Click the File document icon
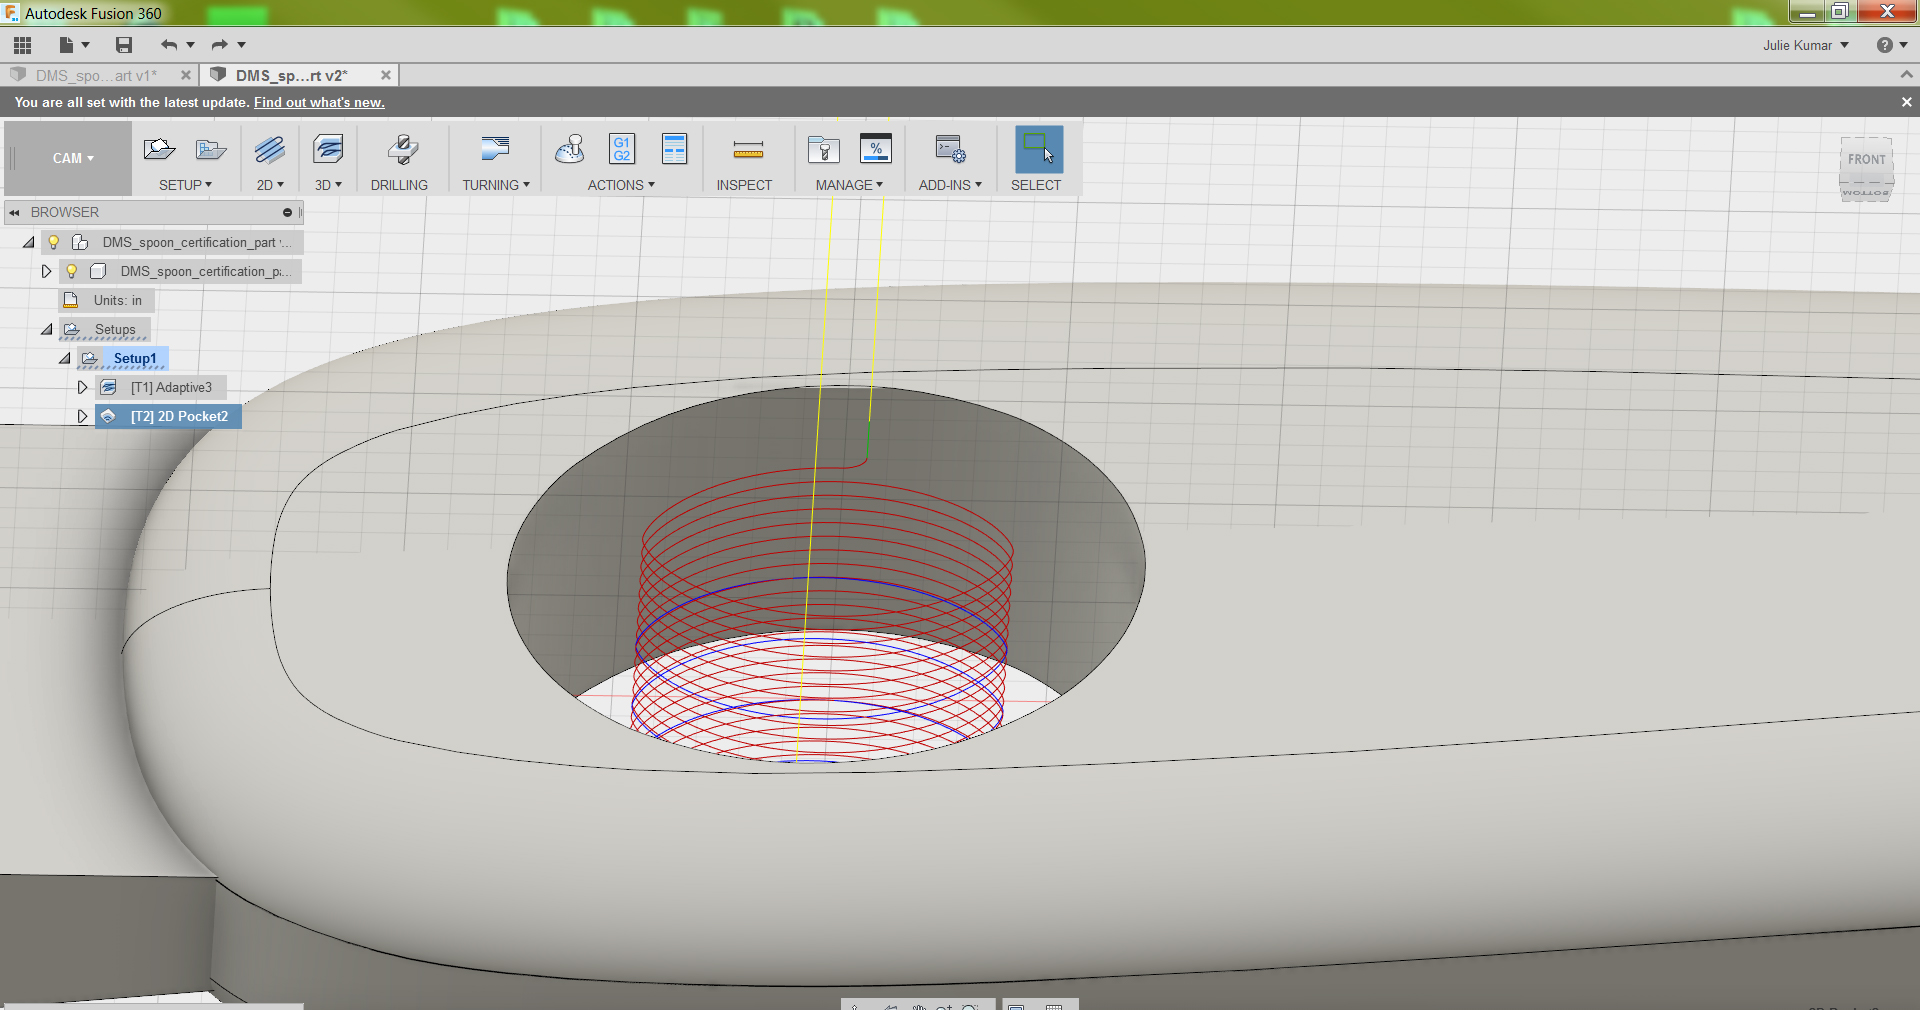 click(x=66, y=45)
